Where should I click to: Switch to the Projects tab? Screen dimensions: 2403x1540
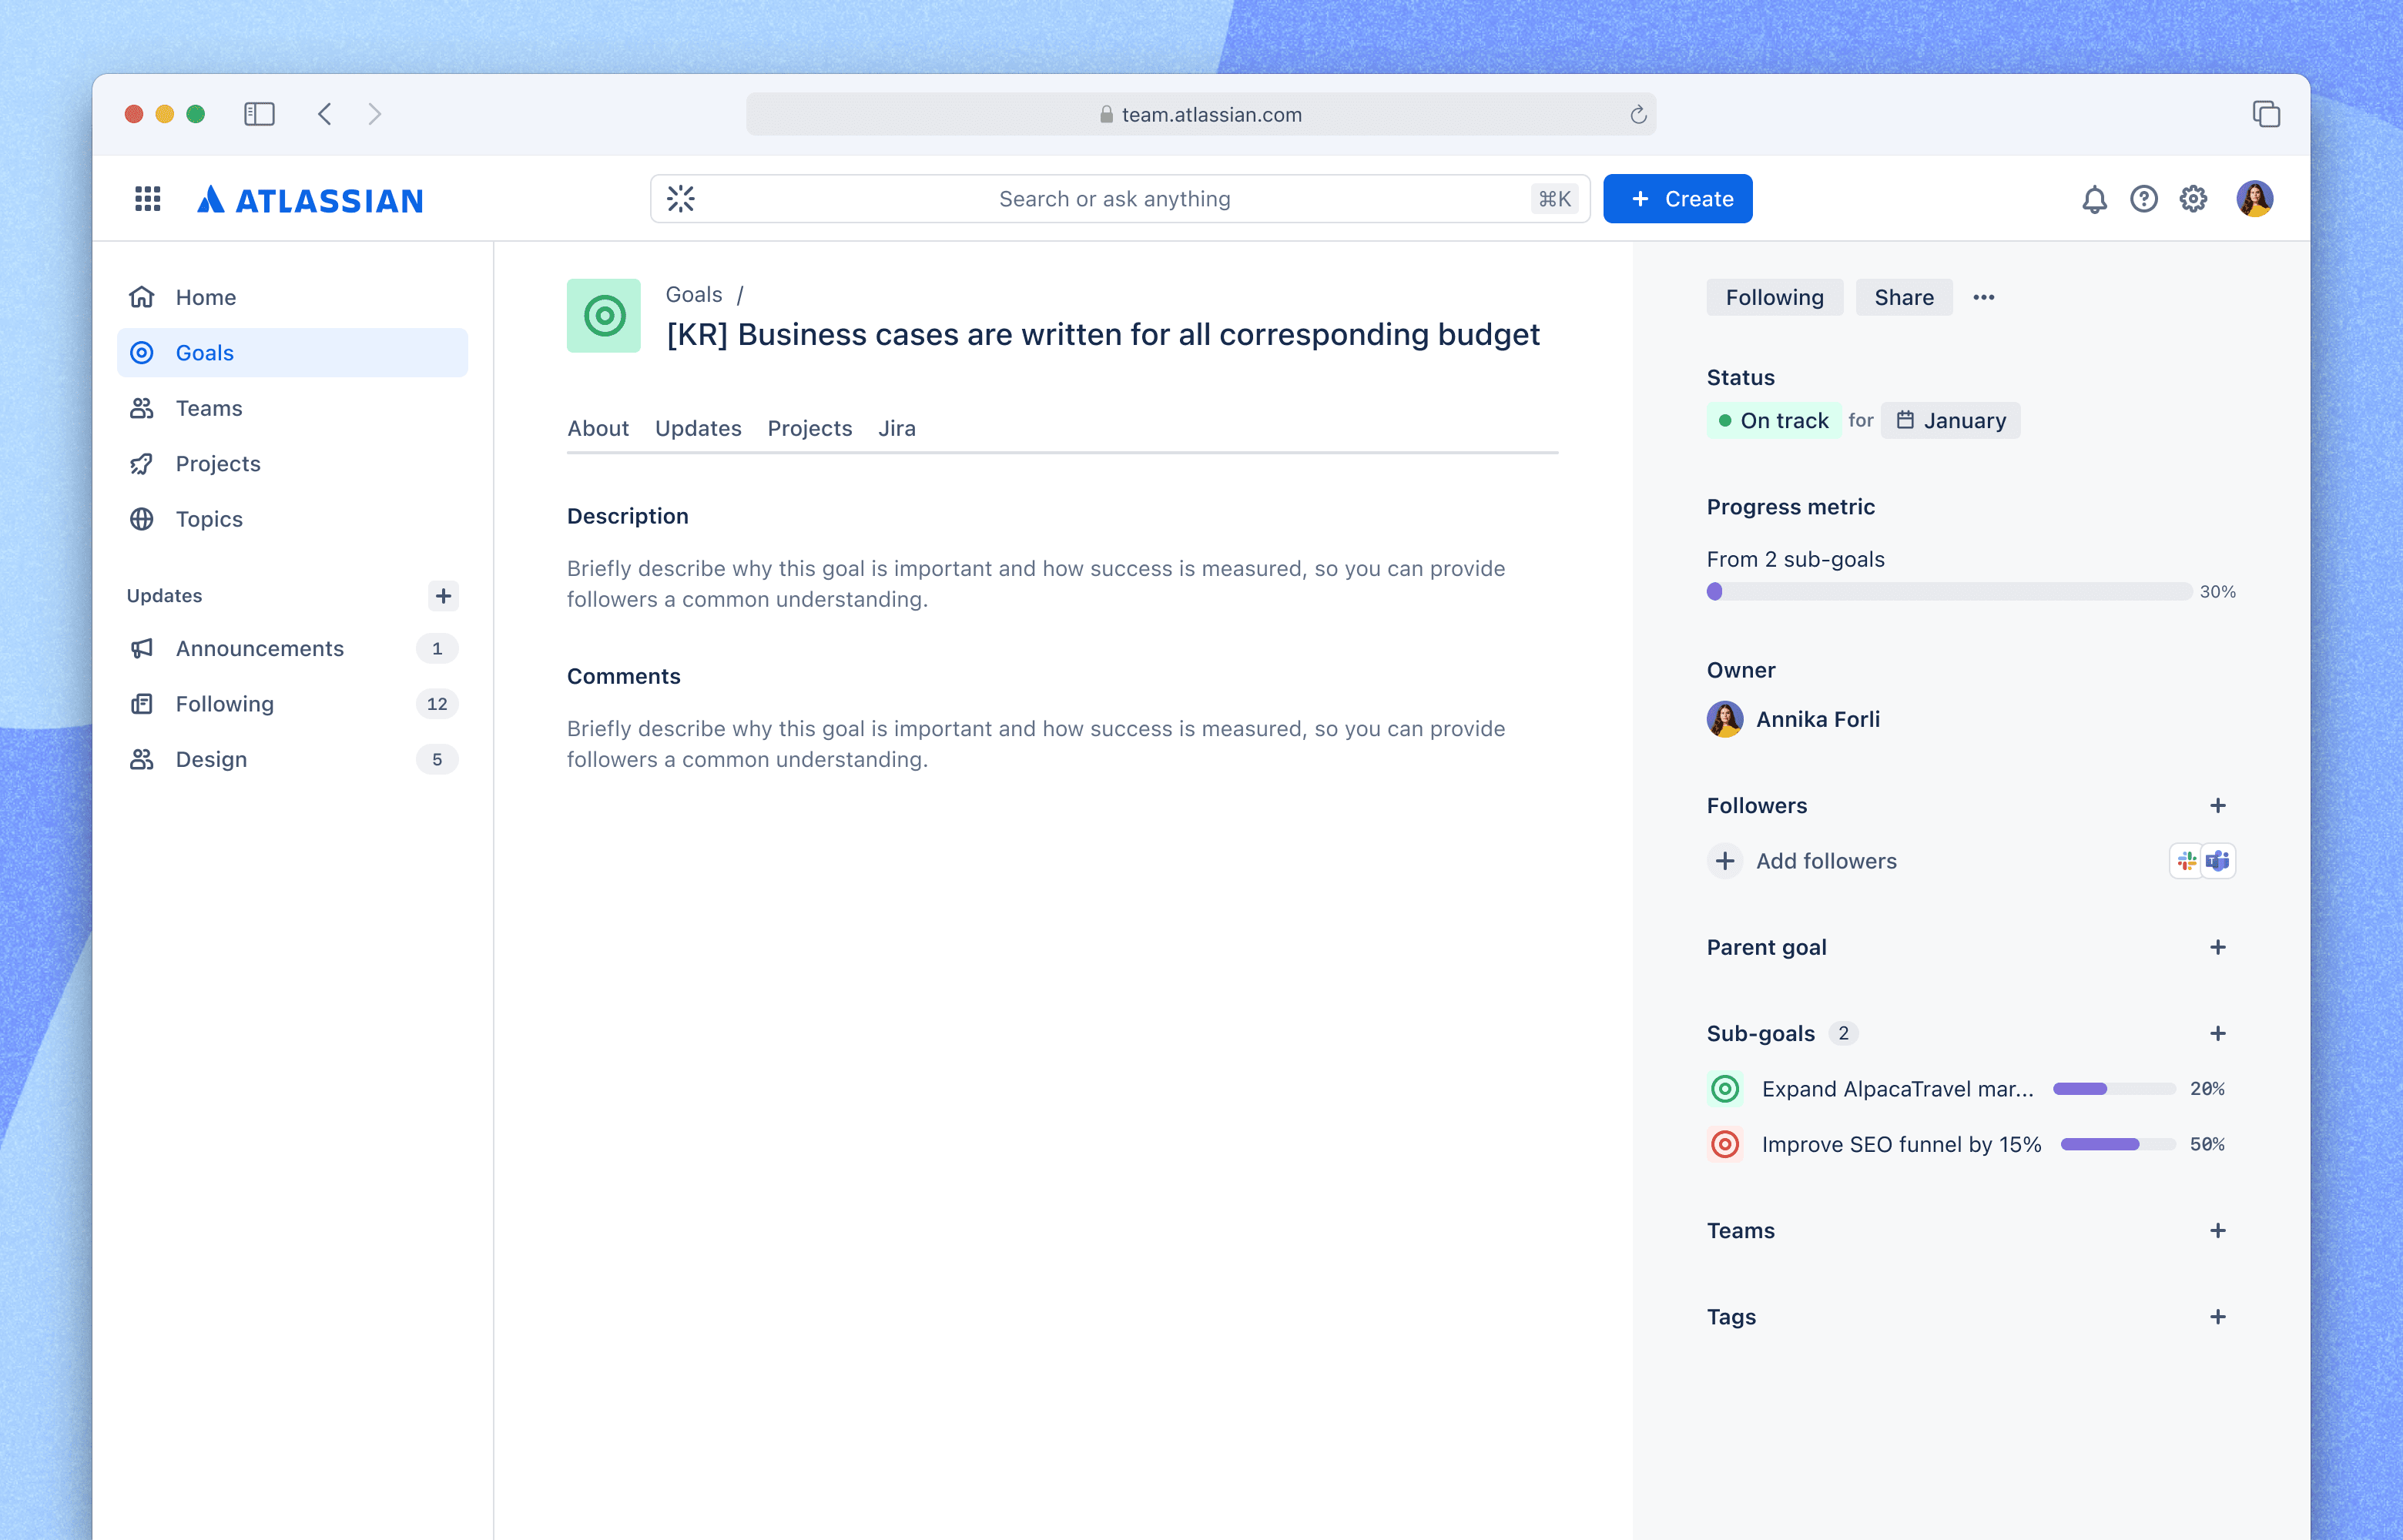(x=810, y=428)
